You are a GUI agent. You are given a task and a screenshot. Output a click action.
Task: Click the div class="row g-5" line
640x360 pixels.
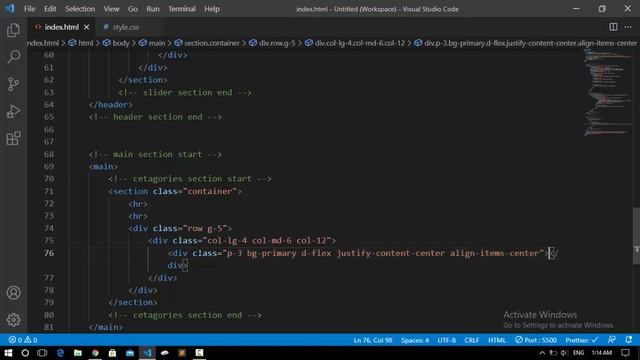(x=180, y=228)
